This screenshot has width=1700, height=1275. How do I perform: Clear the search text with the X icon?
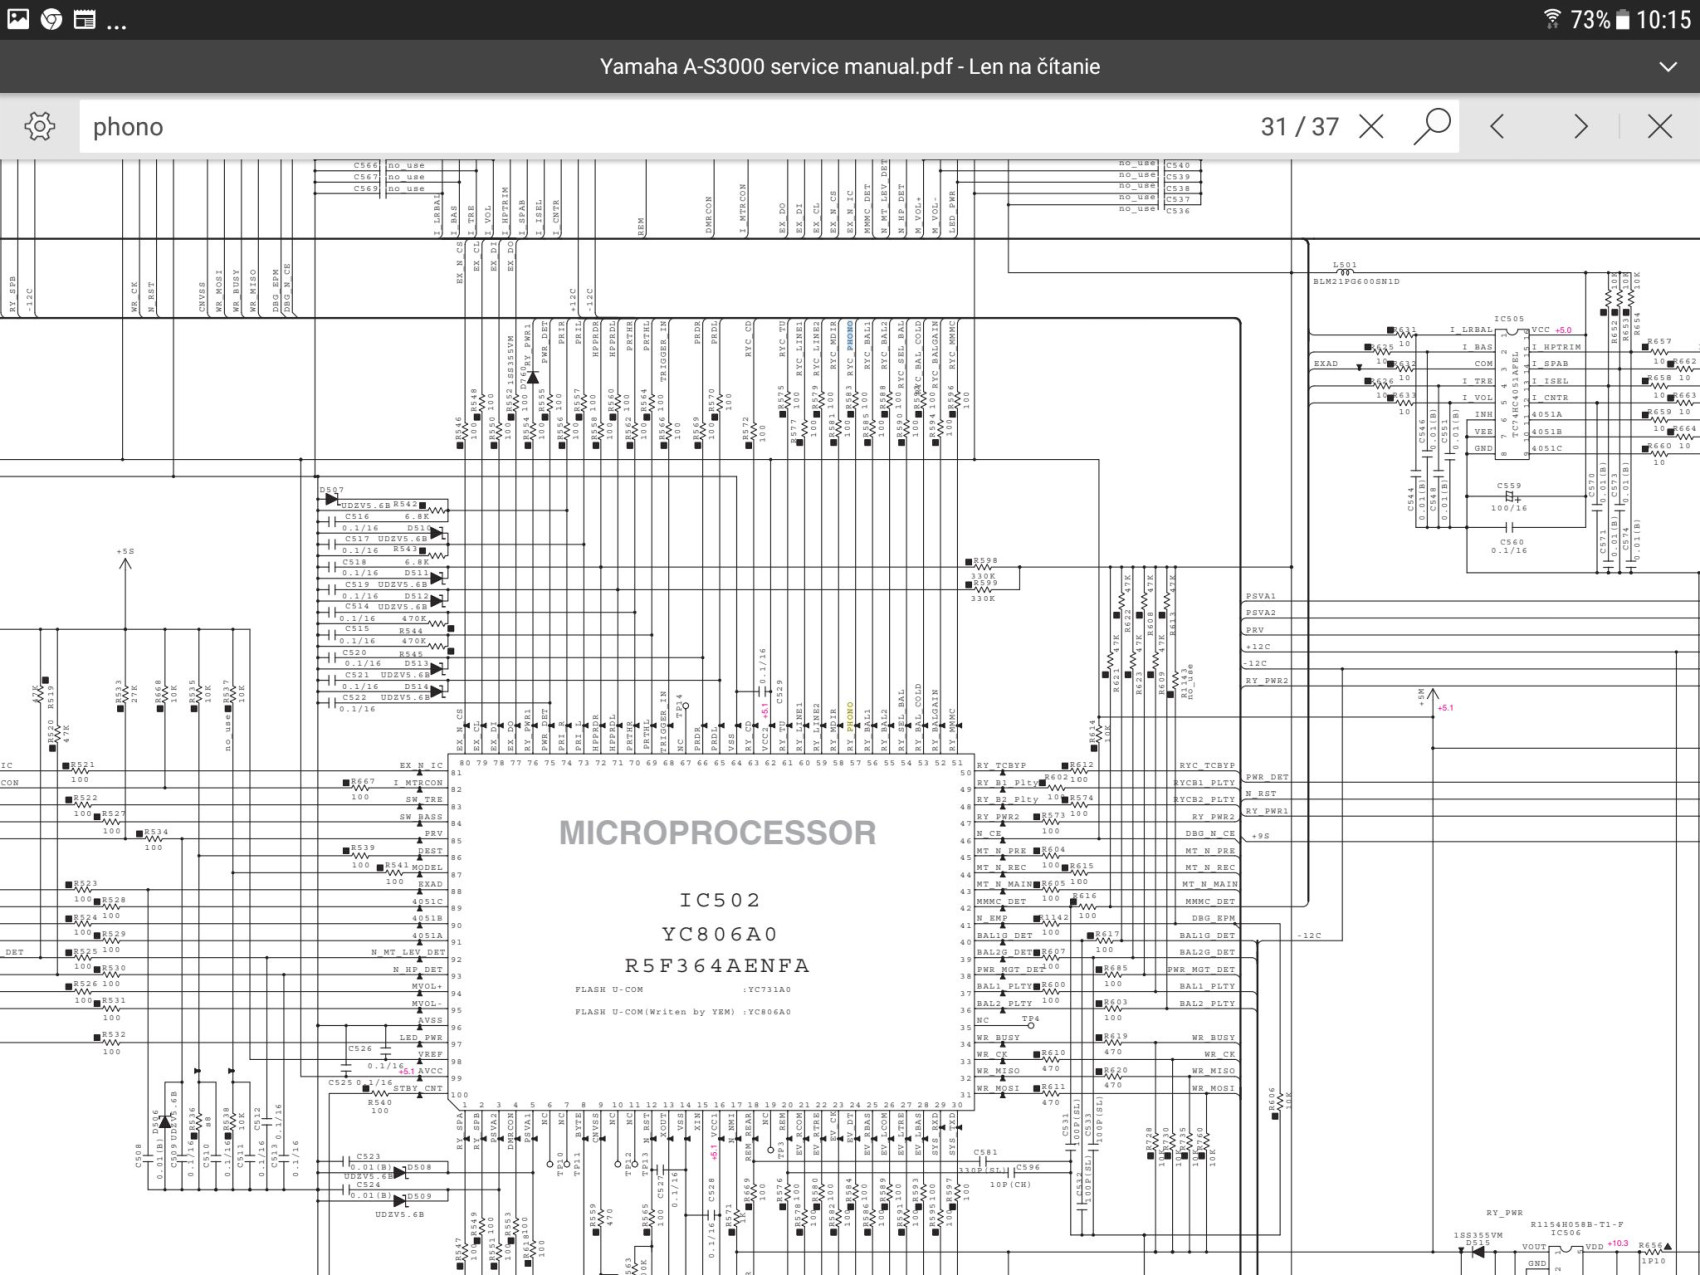1372,126
